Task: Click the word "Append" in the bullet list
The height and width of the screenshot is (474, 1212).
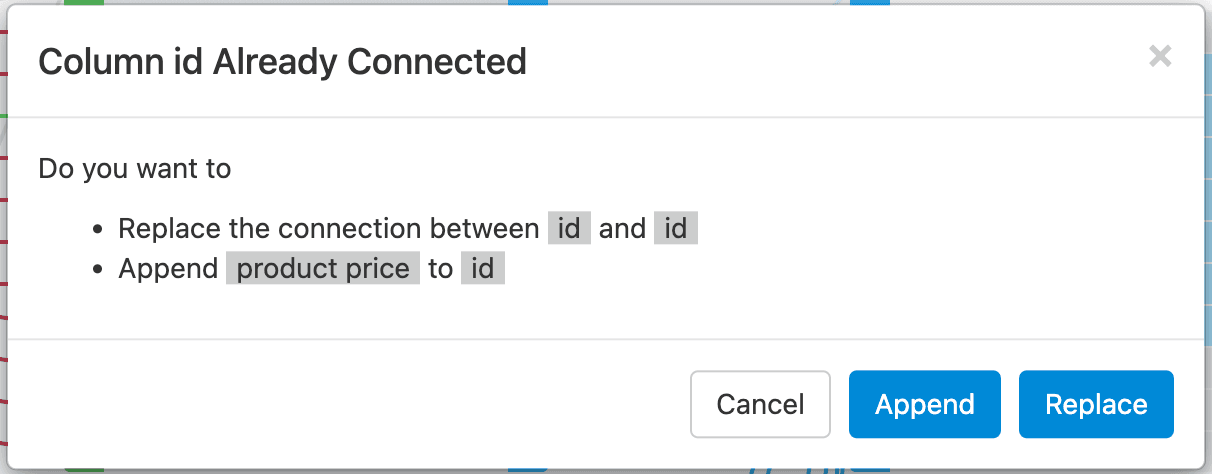Action: 168,269
